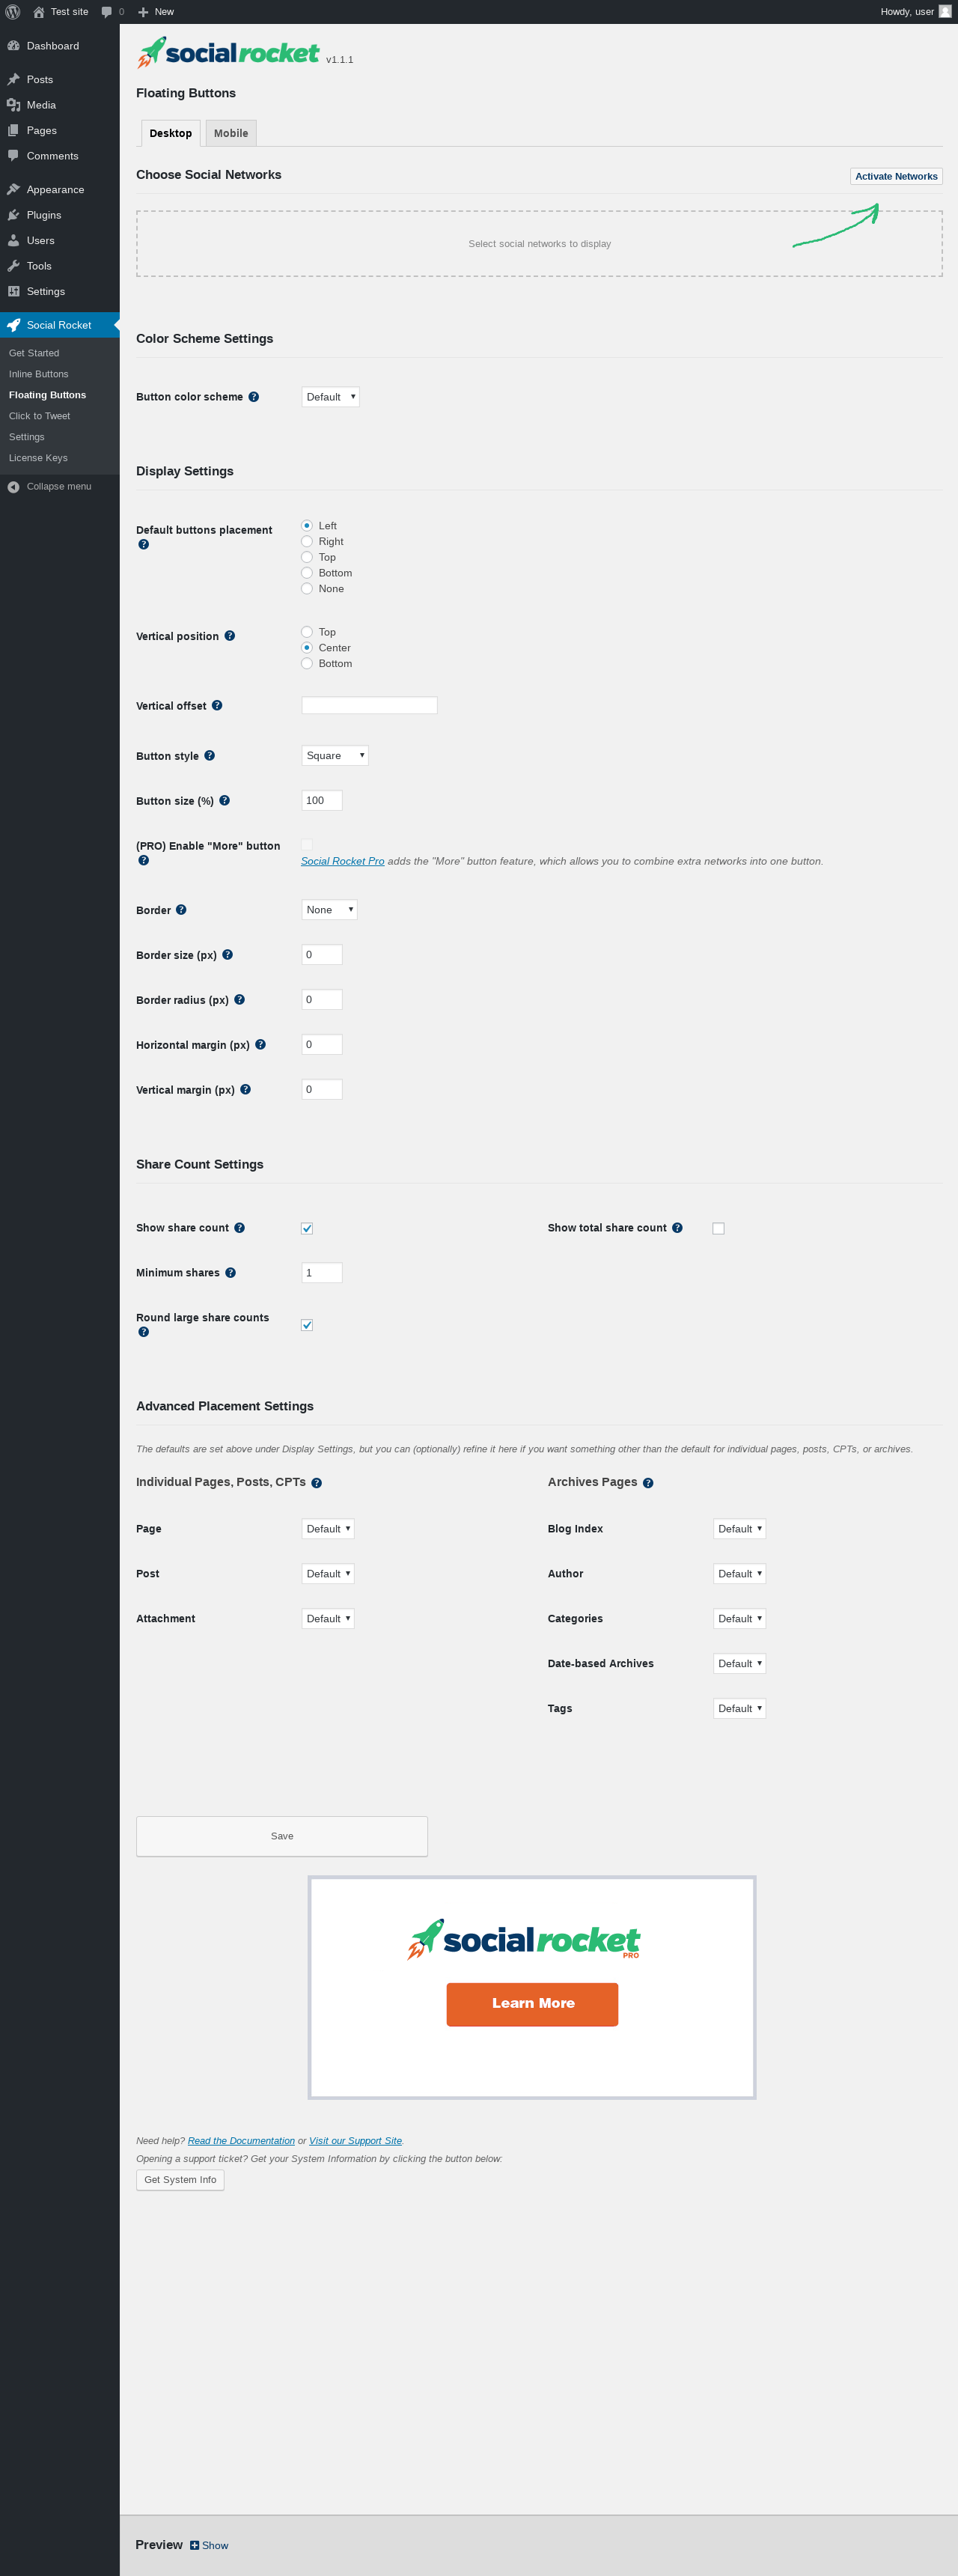The width and height of the screenshot is (958, 2576).
Task: Uncheck Round large share counts
Action: click(307, 1326)
